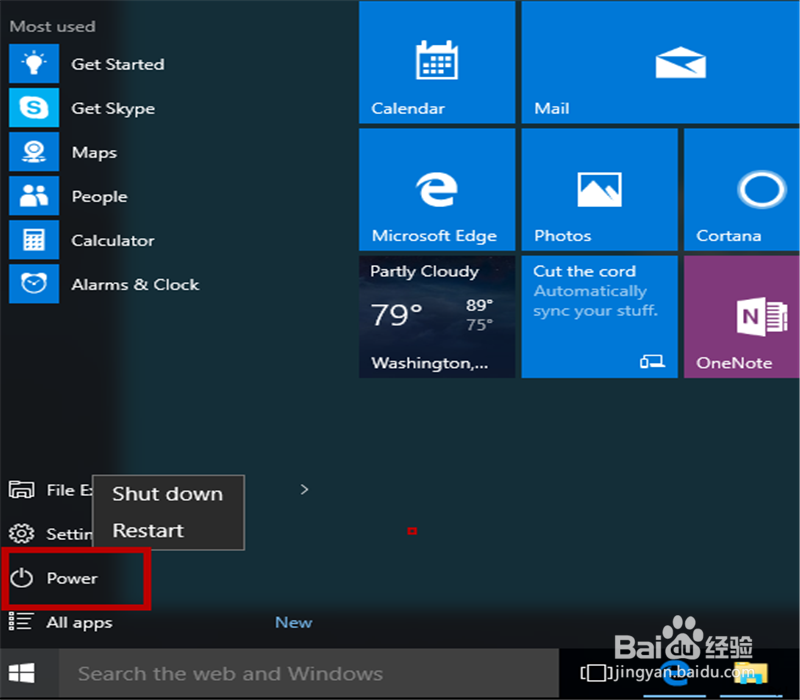Open the People app icon
This screenshot has width=800, height=700.
coord(34,196)
